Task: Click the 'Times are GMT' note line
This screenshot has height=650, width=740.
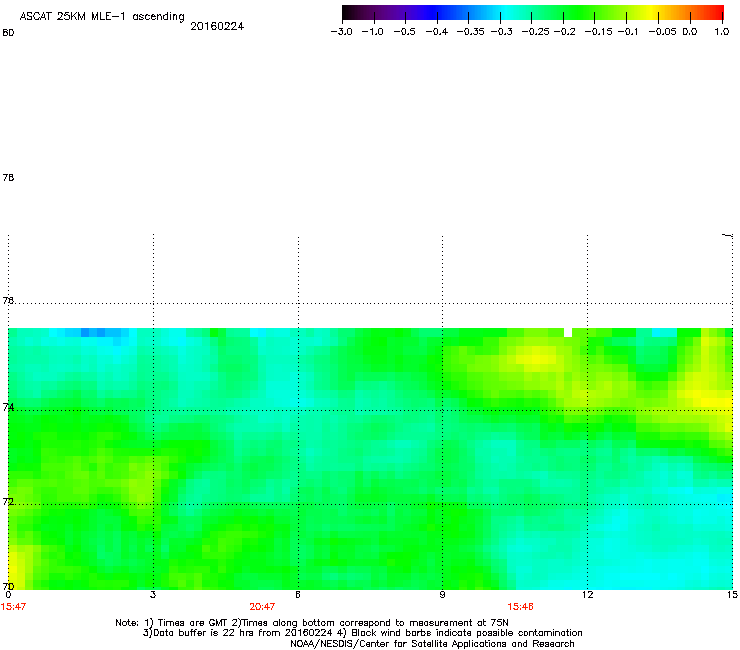Action: click(x=312, y=623)
